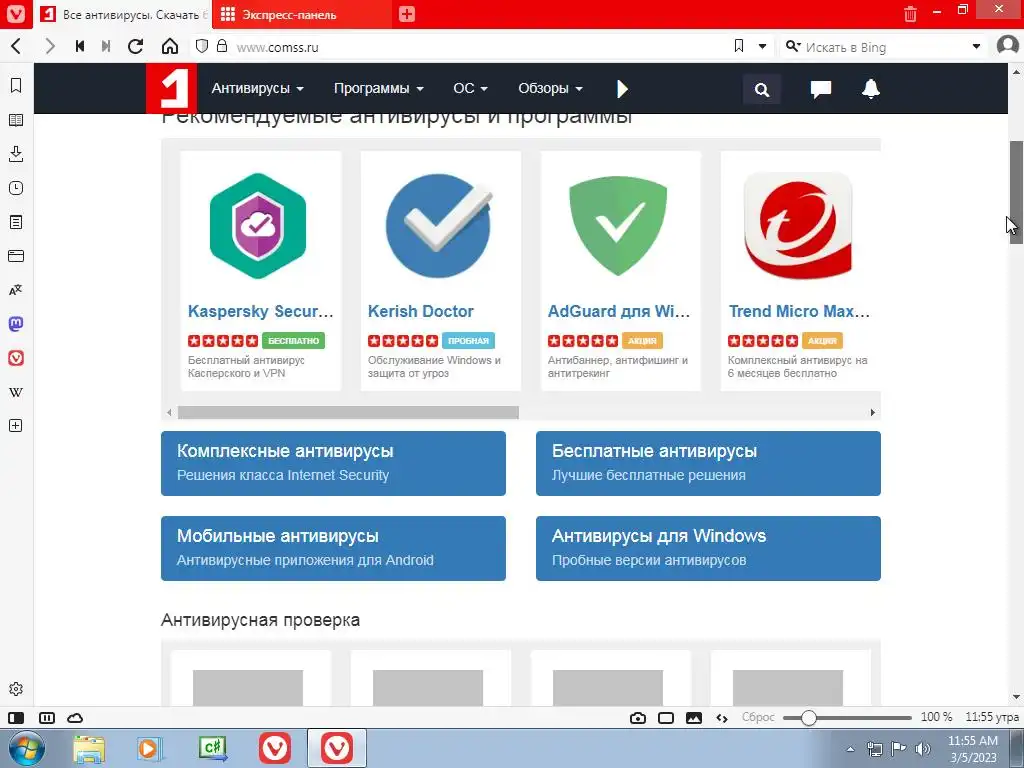Go to the home page
The height and width of the screenshot is (768, 1024).
(x=170, y=46)
